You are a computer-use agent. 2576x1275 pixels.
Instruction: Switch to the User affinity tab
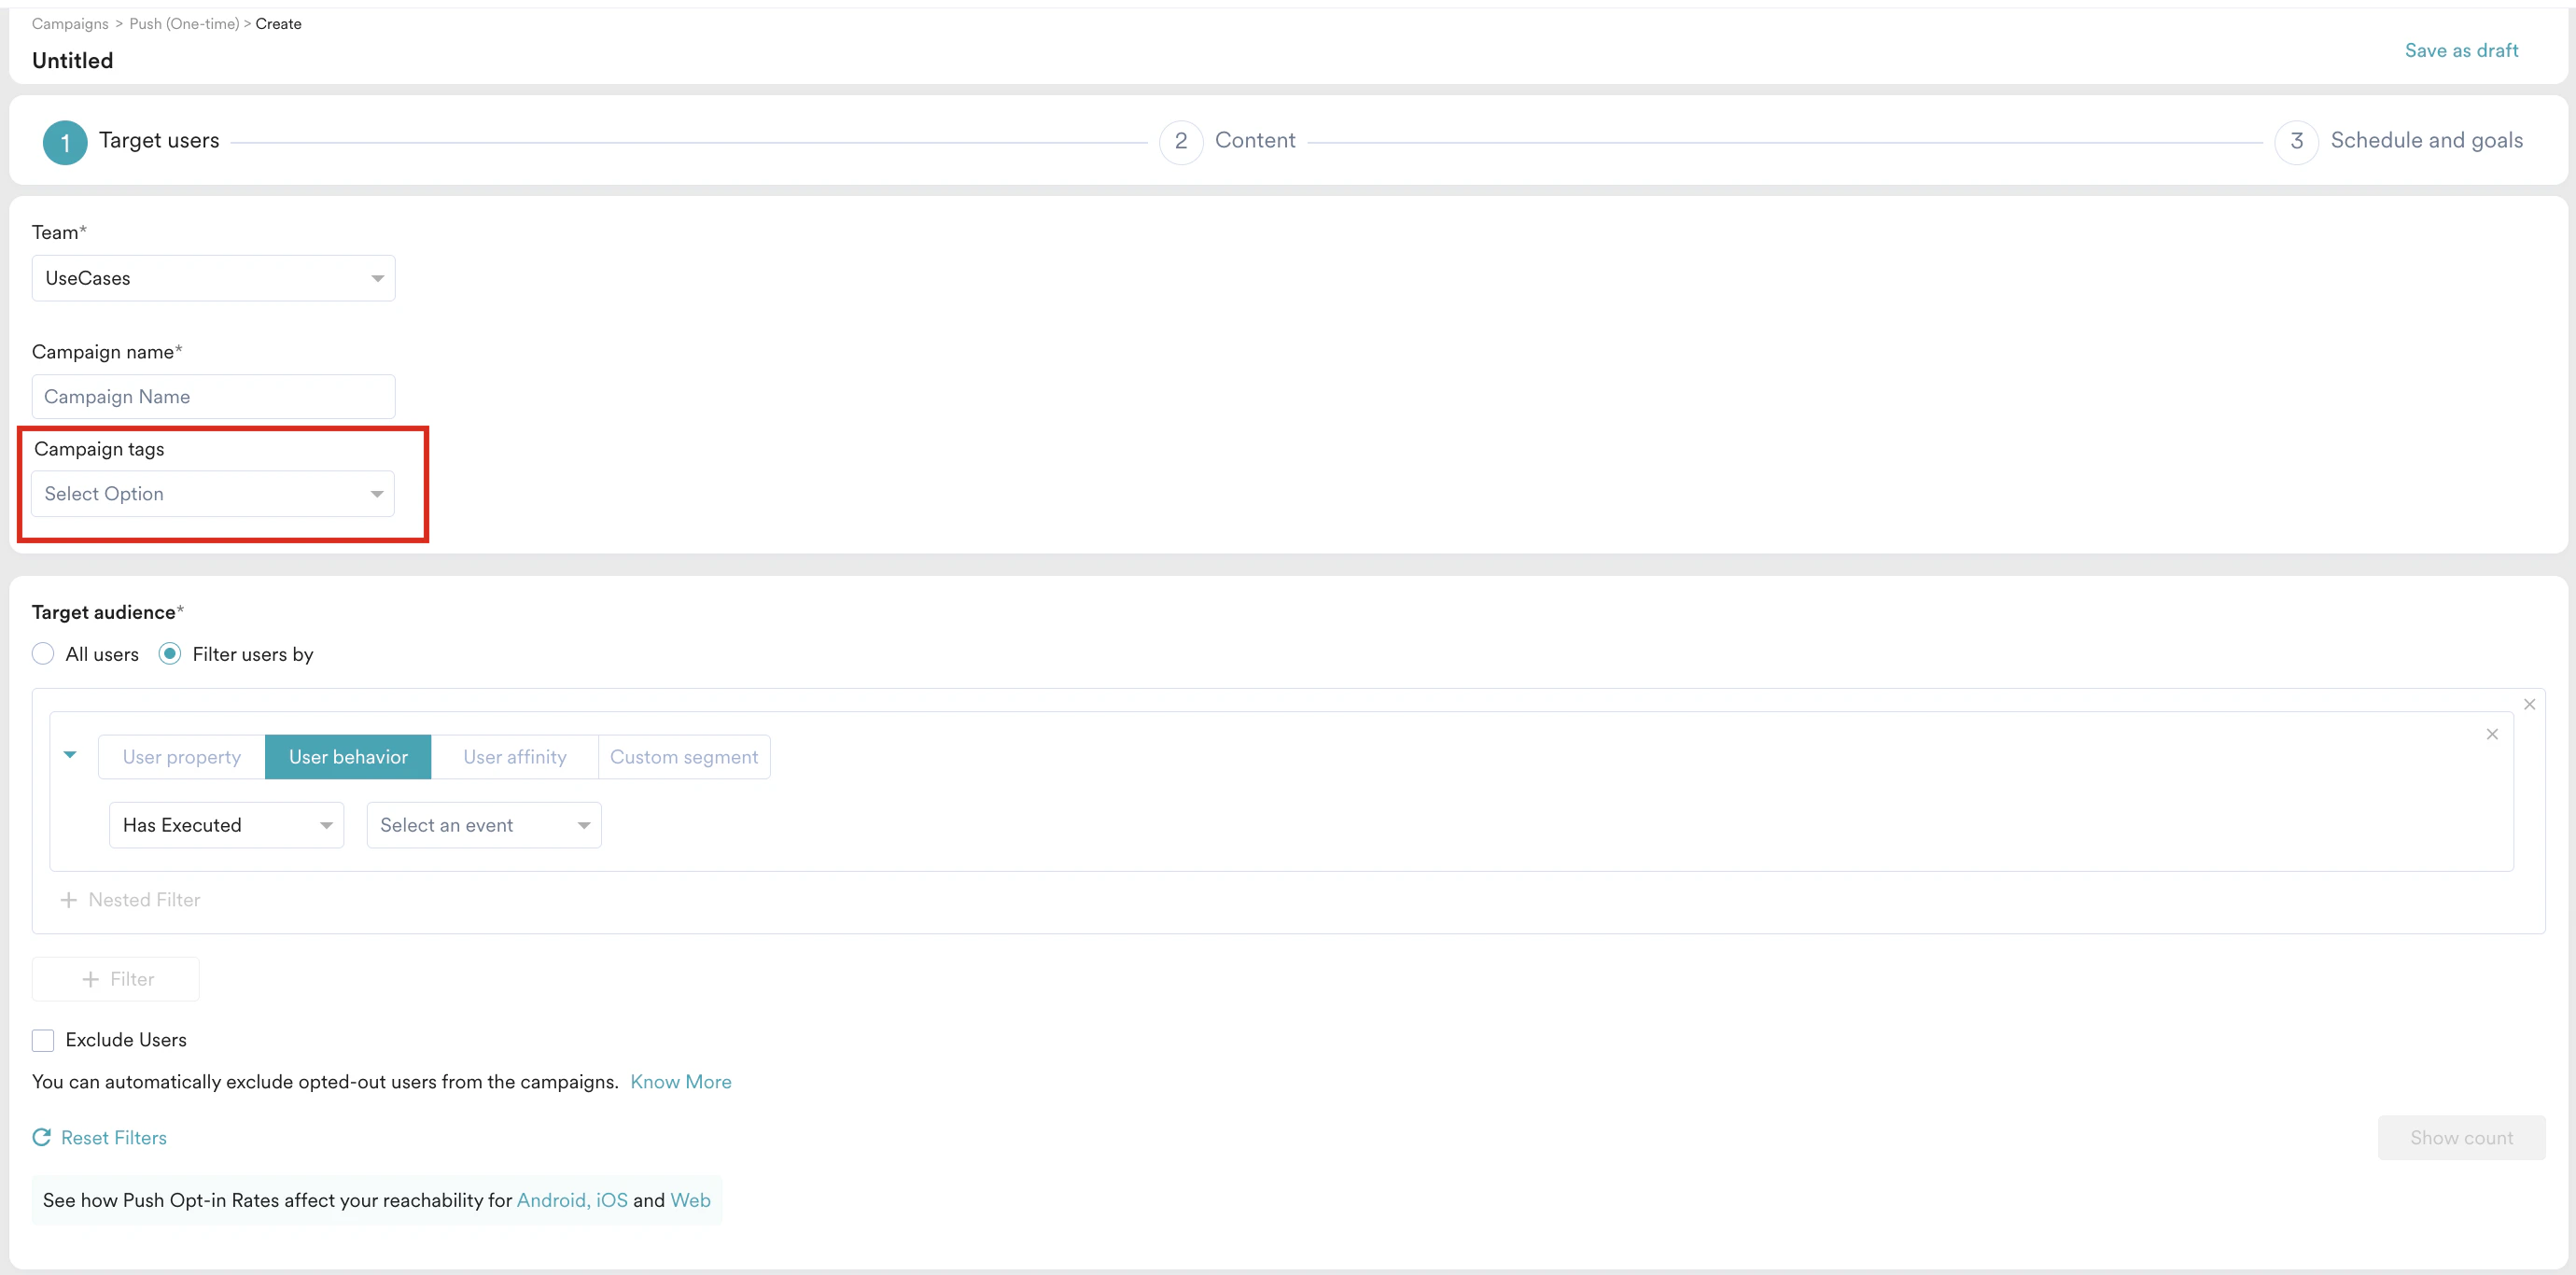[x=513, y=757]
